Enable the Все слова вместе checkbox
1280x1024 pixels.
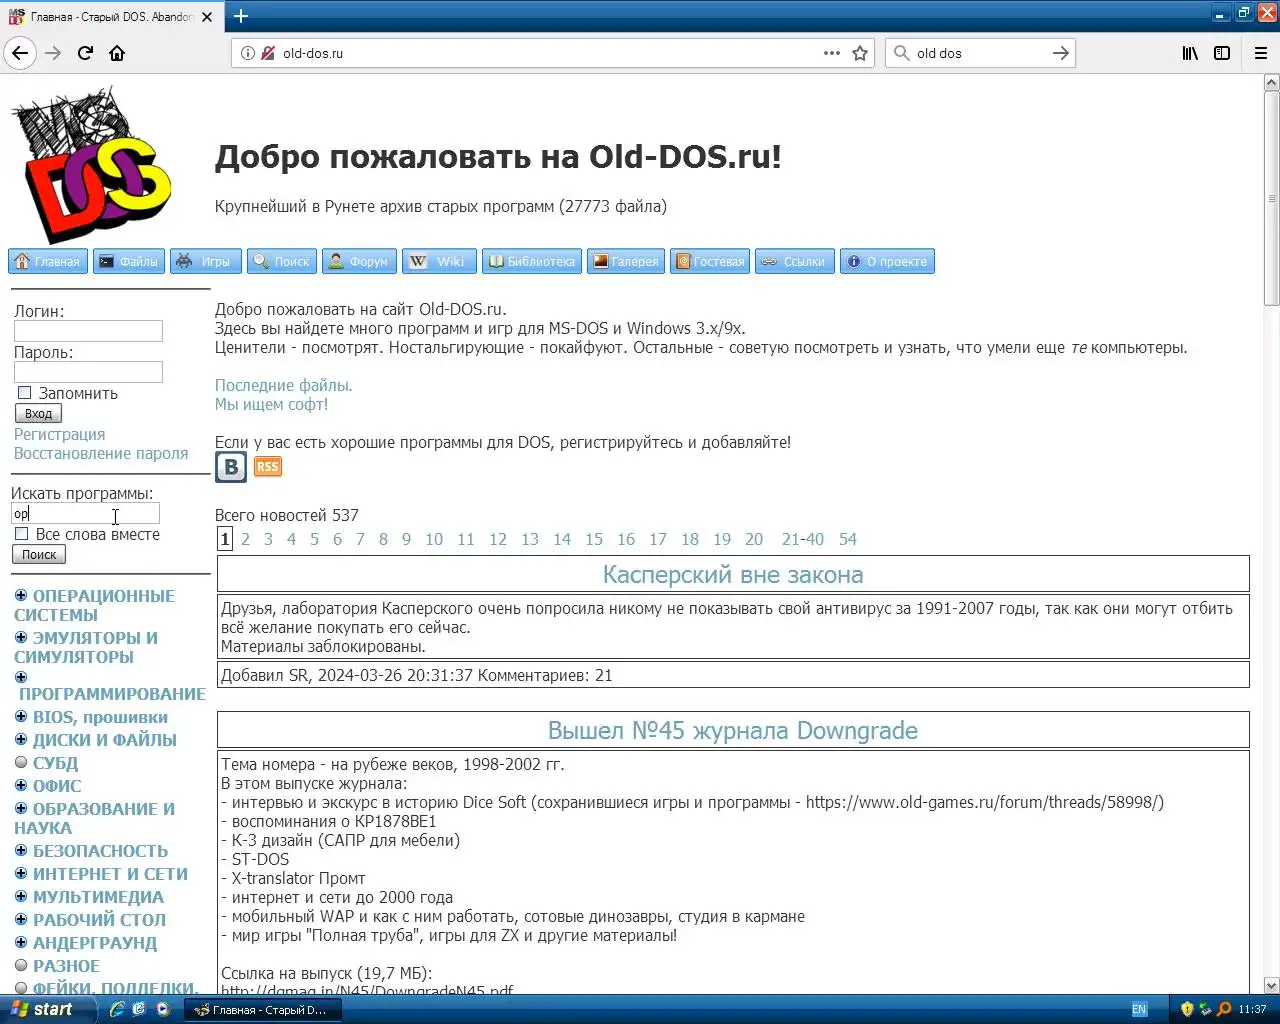click(x=22, y=534)
